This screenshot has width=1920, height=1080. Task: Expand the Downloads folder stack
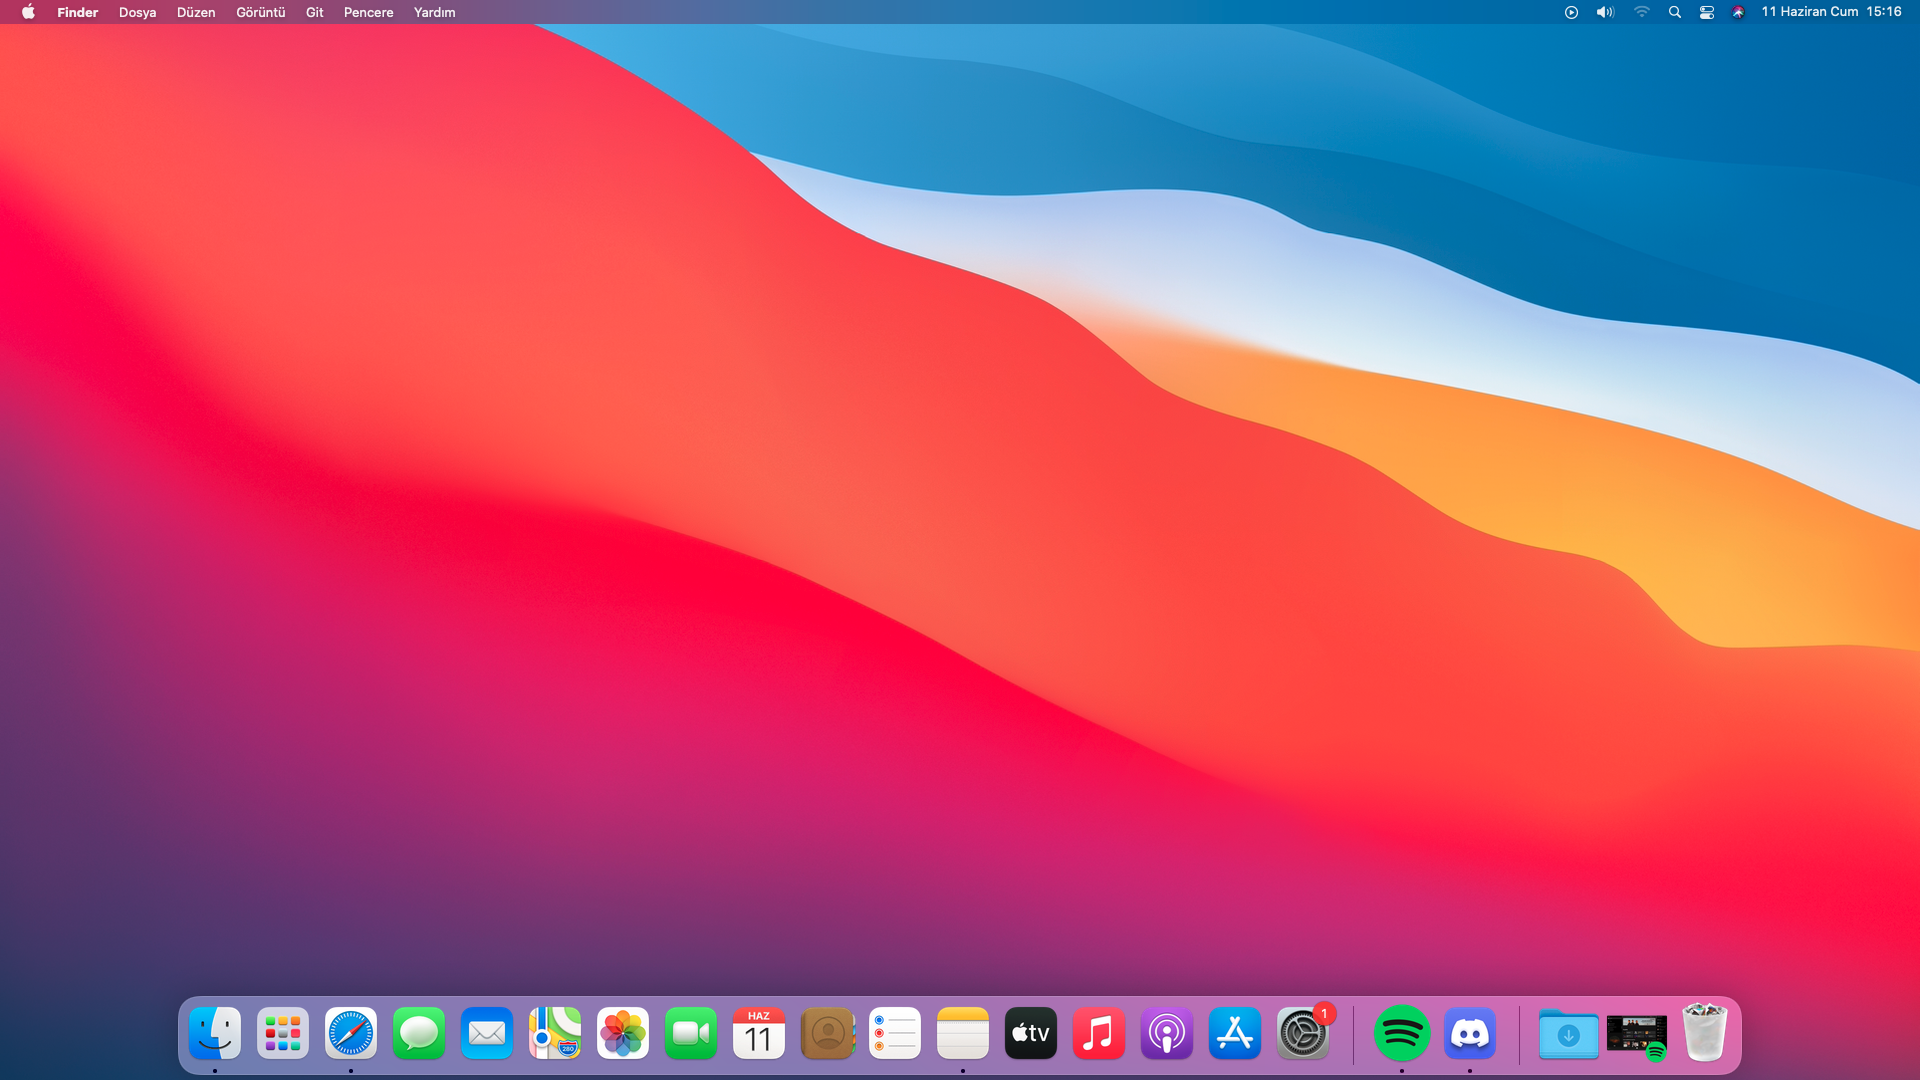tap(1568, 1034)
